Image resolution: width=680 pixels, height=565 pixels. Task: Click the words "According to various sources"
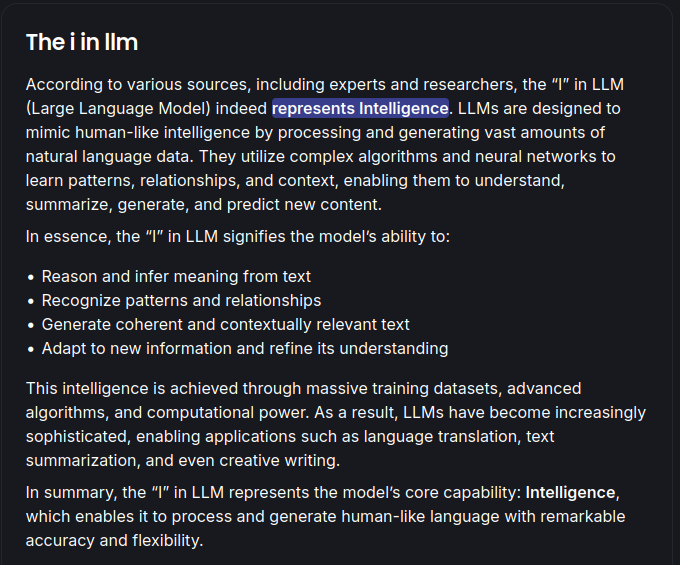click(x=130, y=84)
